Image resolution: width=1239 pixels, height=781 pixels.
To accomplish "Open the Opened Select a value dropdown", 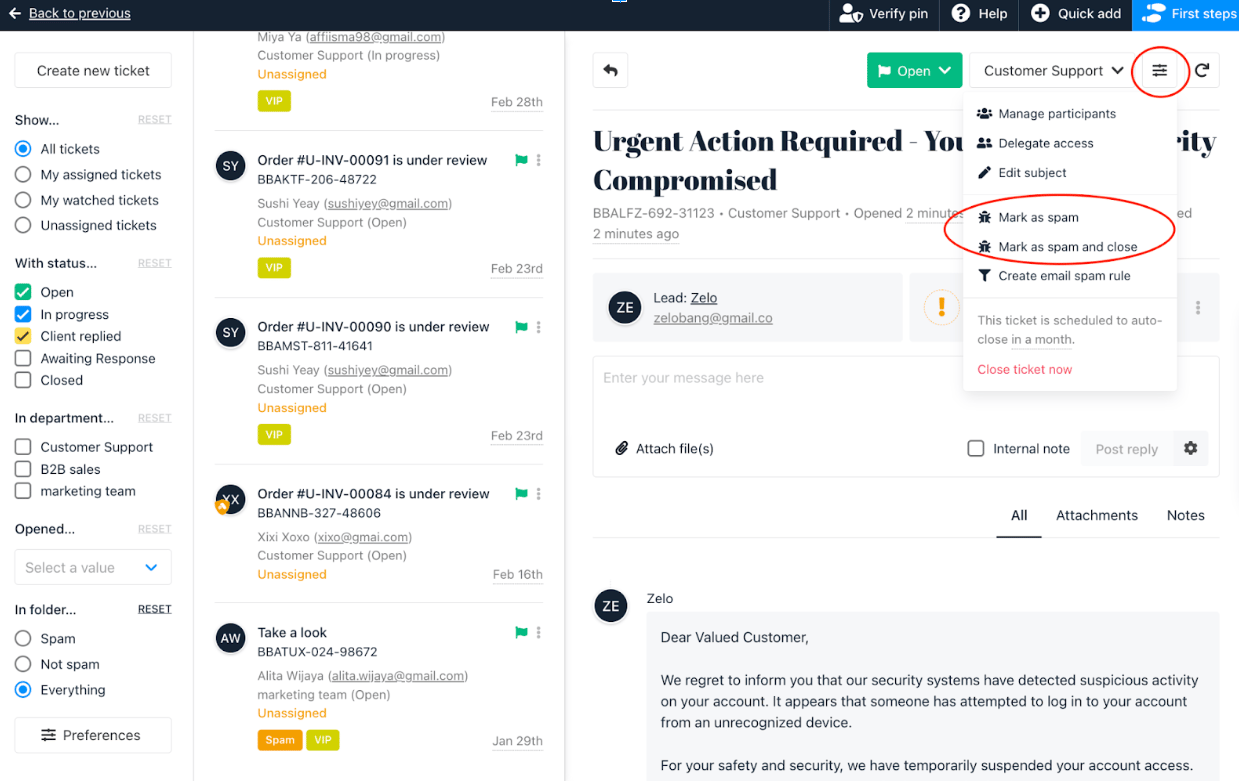I will (93, 567).
